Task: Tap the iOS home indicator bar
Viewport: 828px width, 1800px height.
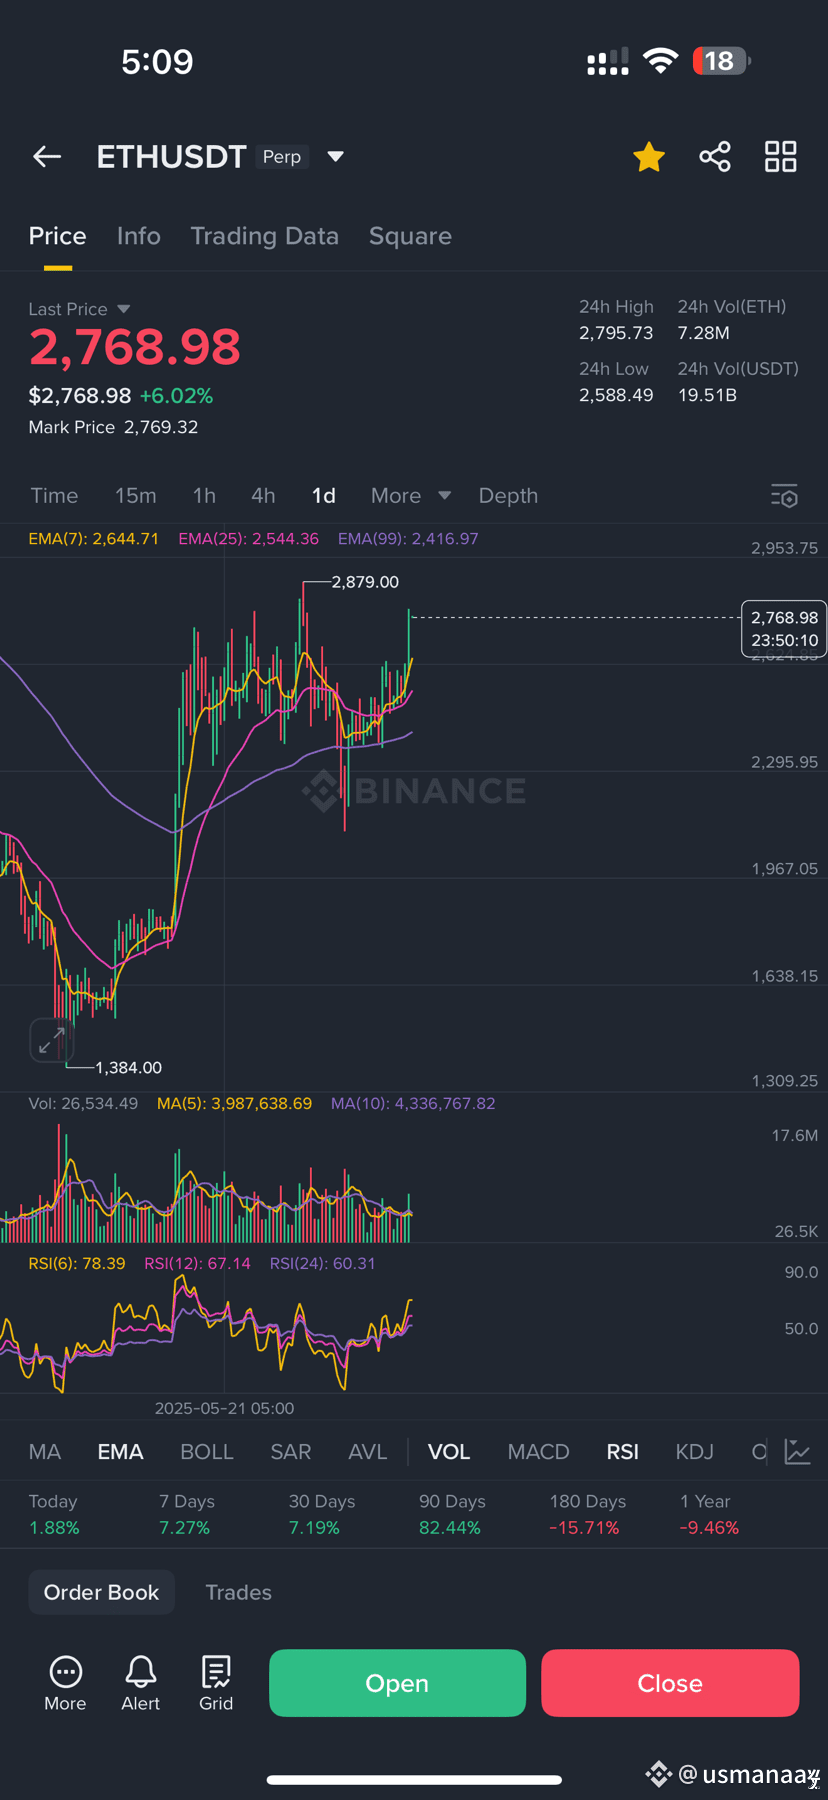Action: click(x=414, y=1780)
